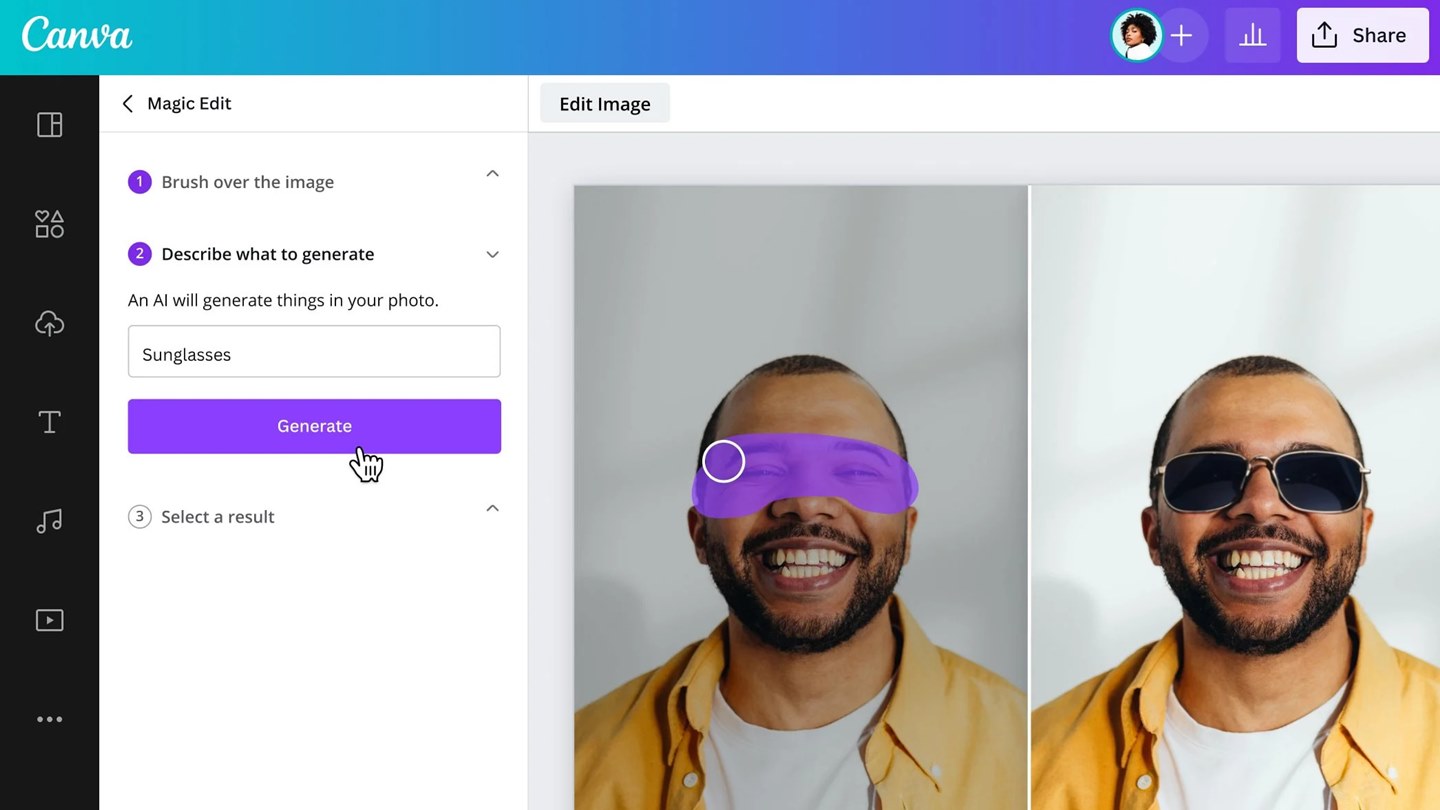Open the Uploads panel via cloud icon
The image size is (1440, 810).
click(49, 323)
